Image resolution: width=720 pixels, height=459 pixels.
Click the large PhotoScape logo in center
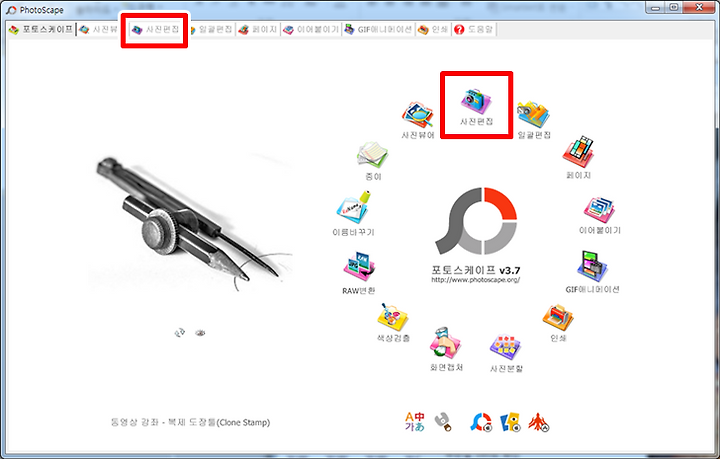pos(476,220)
